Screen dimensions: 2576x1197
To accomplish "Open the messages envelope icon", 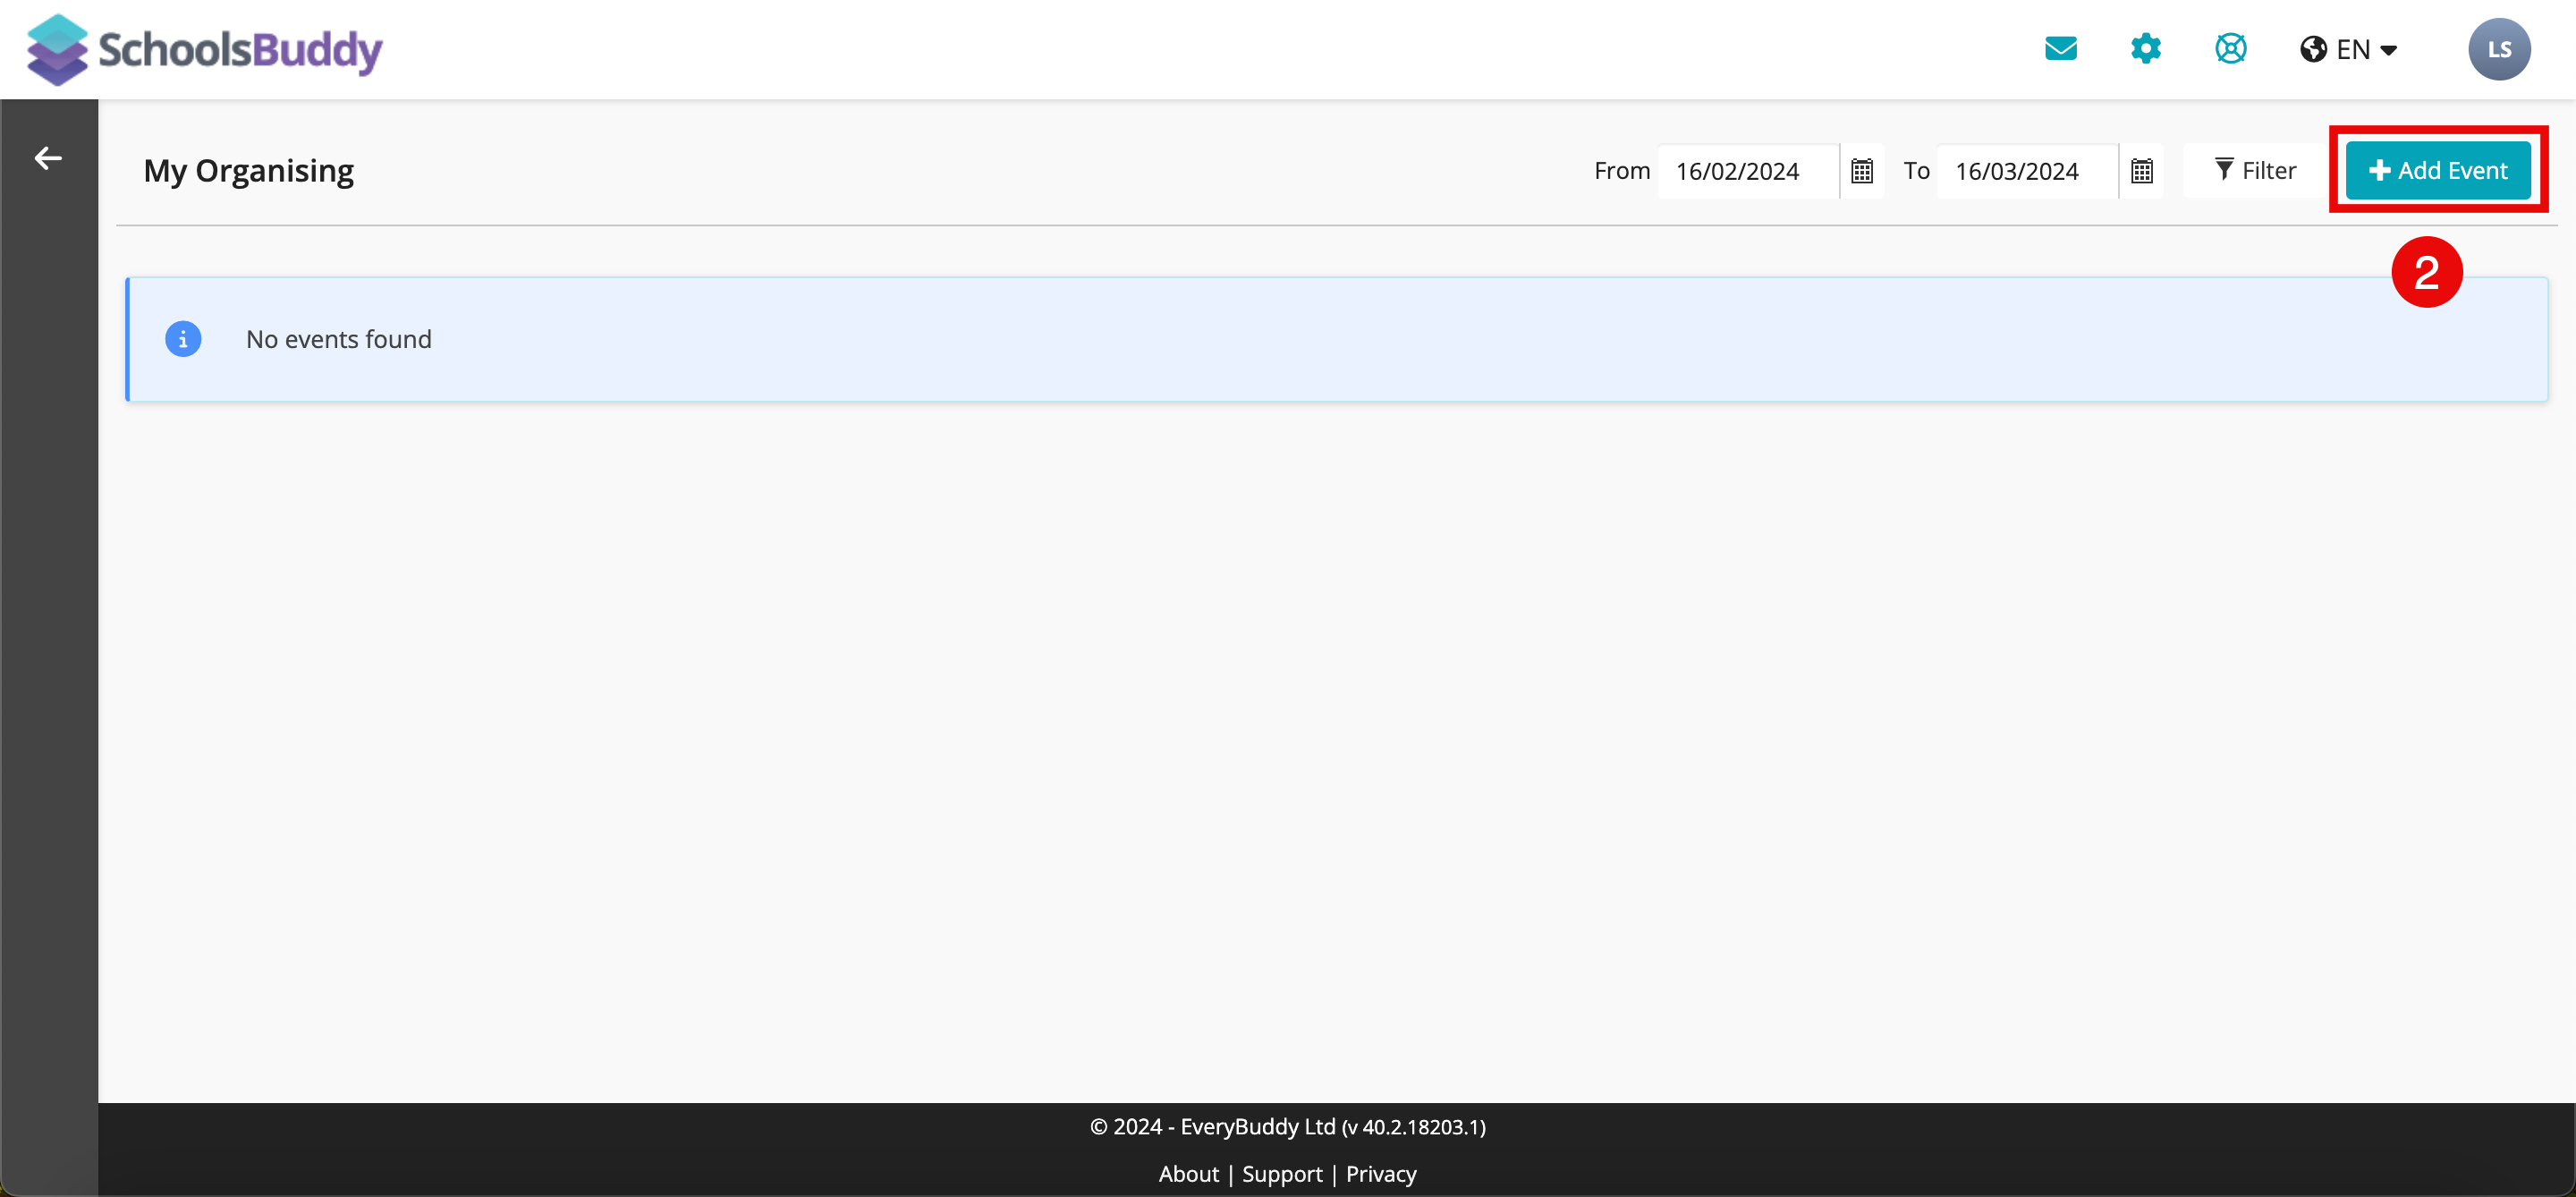I will point(2061,48).
